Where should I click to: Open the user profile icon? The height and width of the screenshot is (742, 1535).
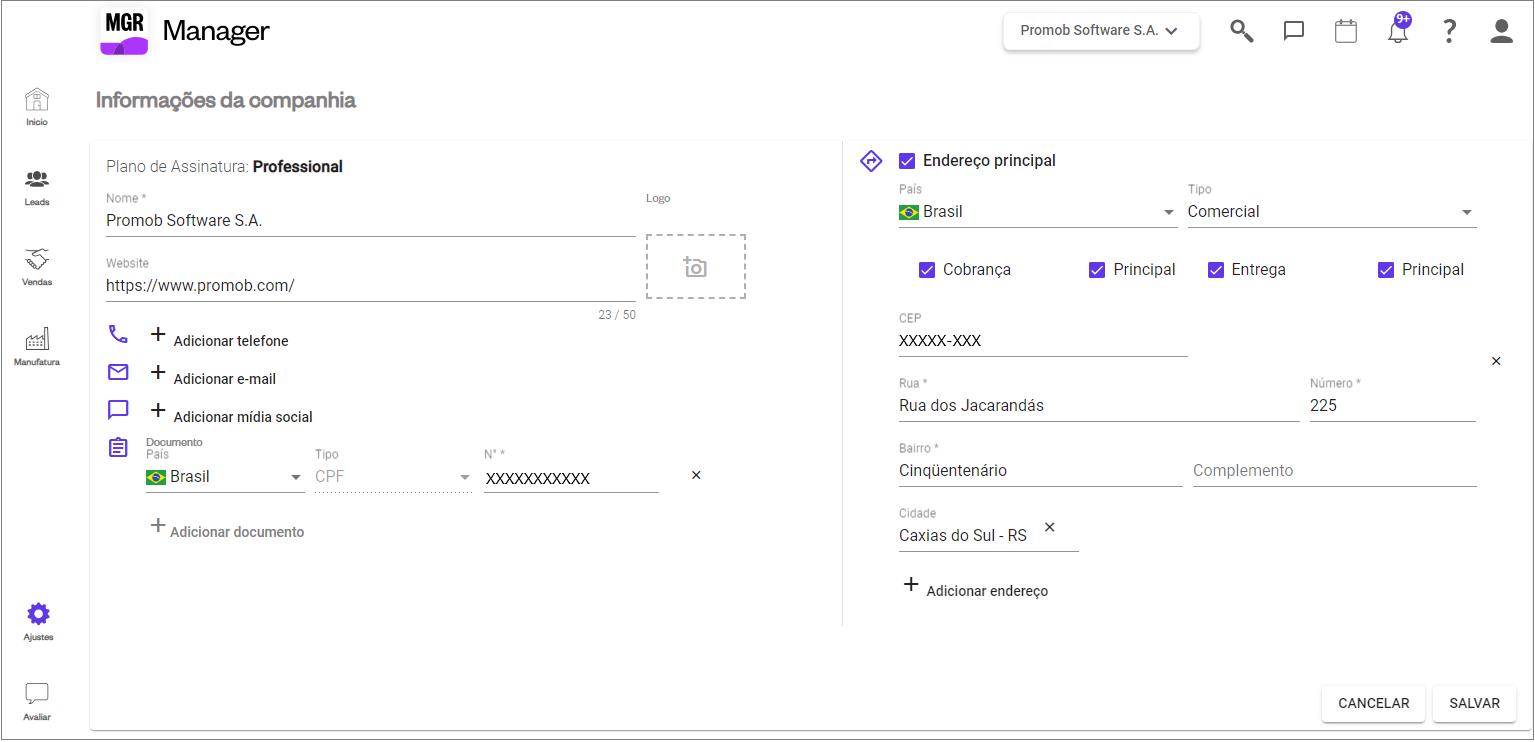click(1501, 31)
